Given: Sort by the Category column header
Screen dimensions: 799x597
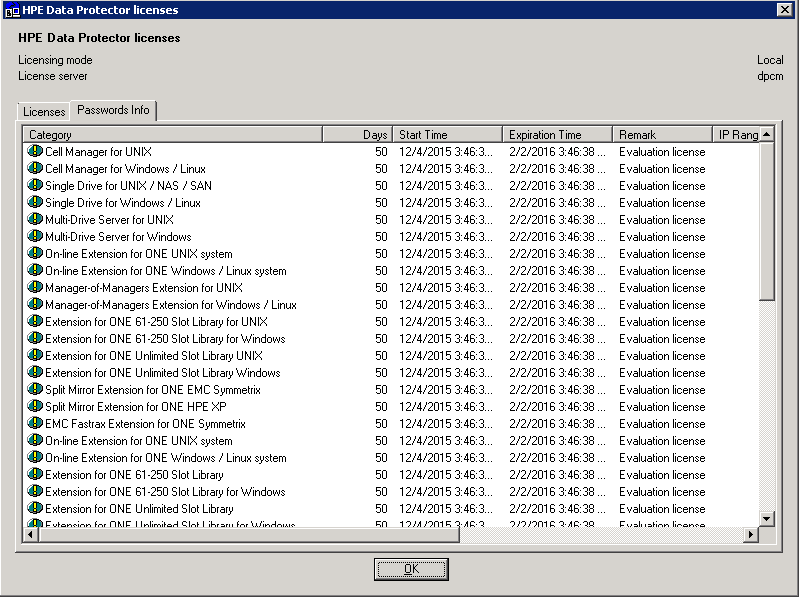Looking at the screenshot, I should tap(173, 134).
